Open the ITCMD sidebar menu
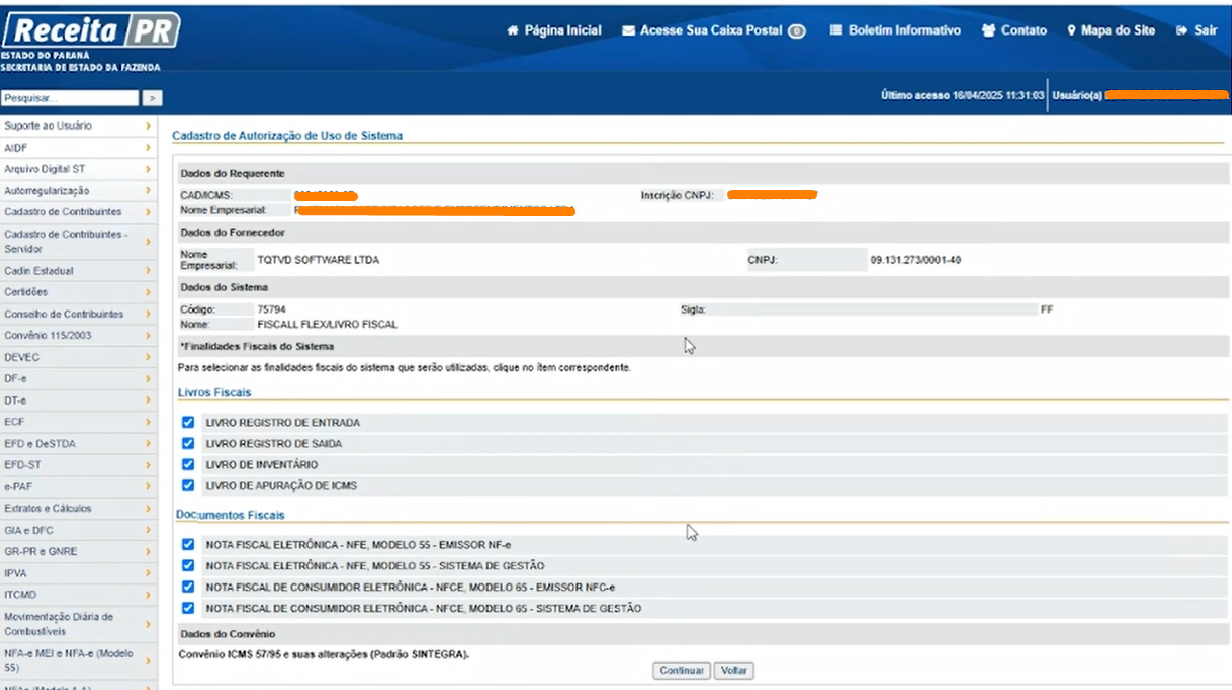Screen dimensions: 1232x690 coord(79,594)
